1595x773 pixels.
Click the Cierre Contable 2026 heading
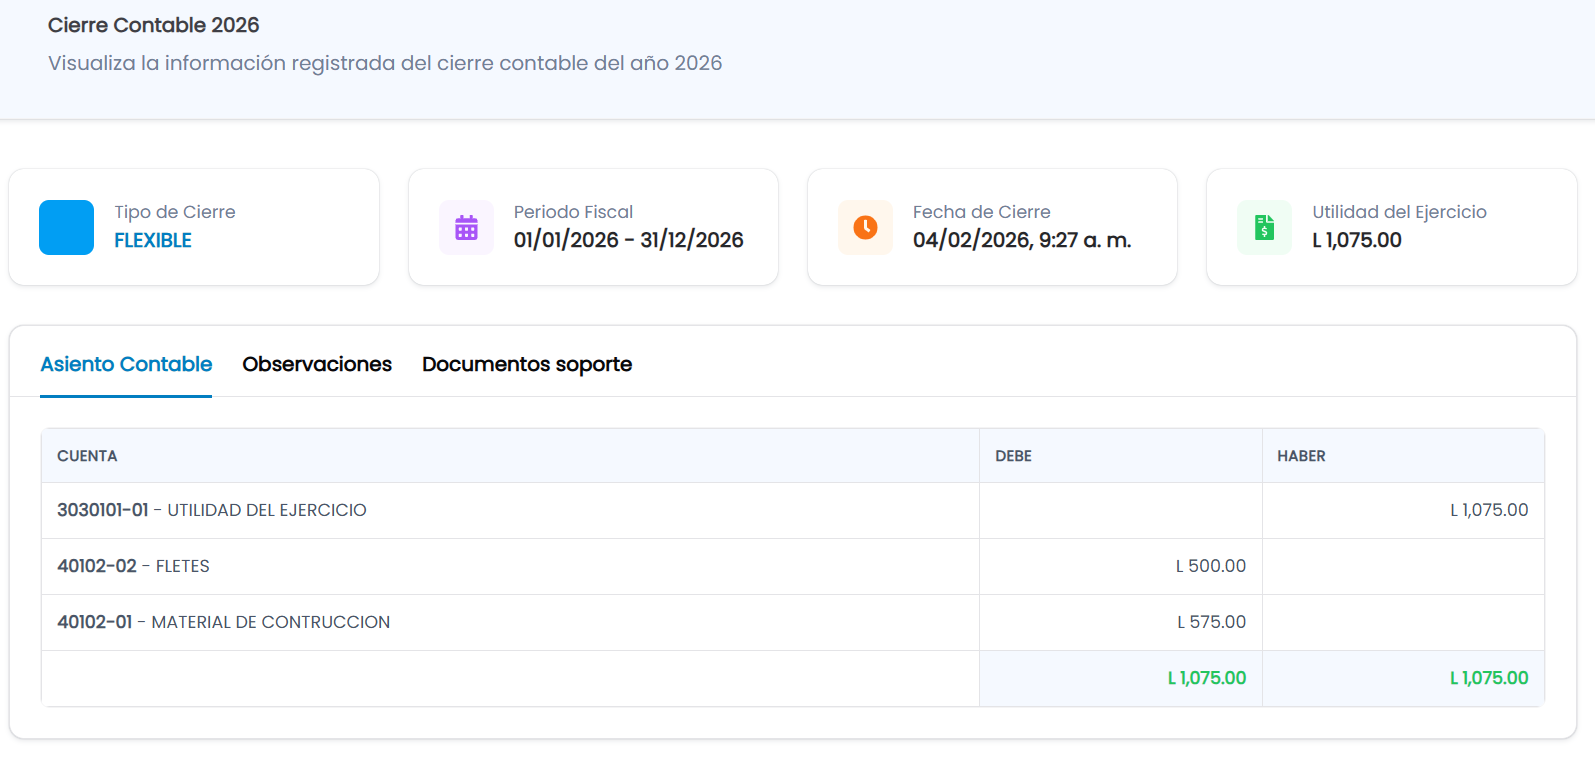(x=154, y=25)
